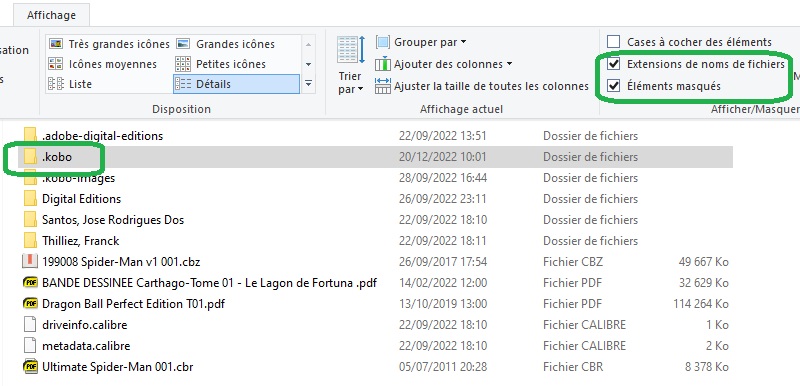Click Ajuster la taille de toutes les colonnes
This screenshot has width=800, height=386.
[482, 86]
